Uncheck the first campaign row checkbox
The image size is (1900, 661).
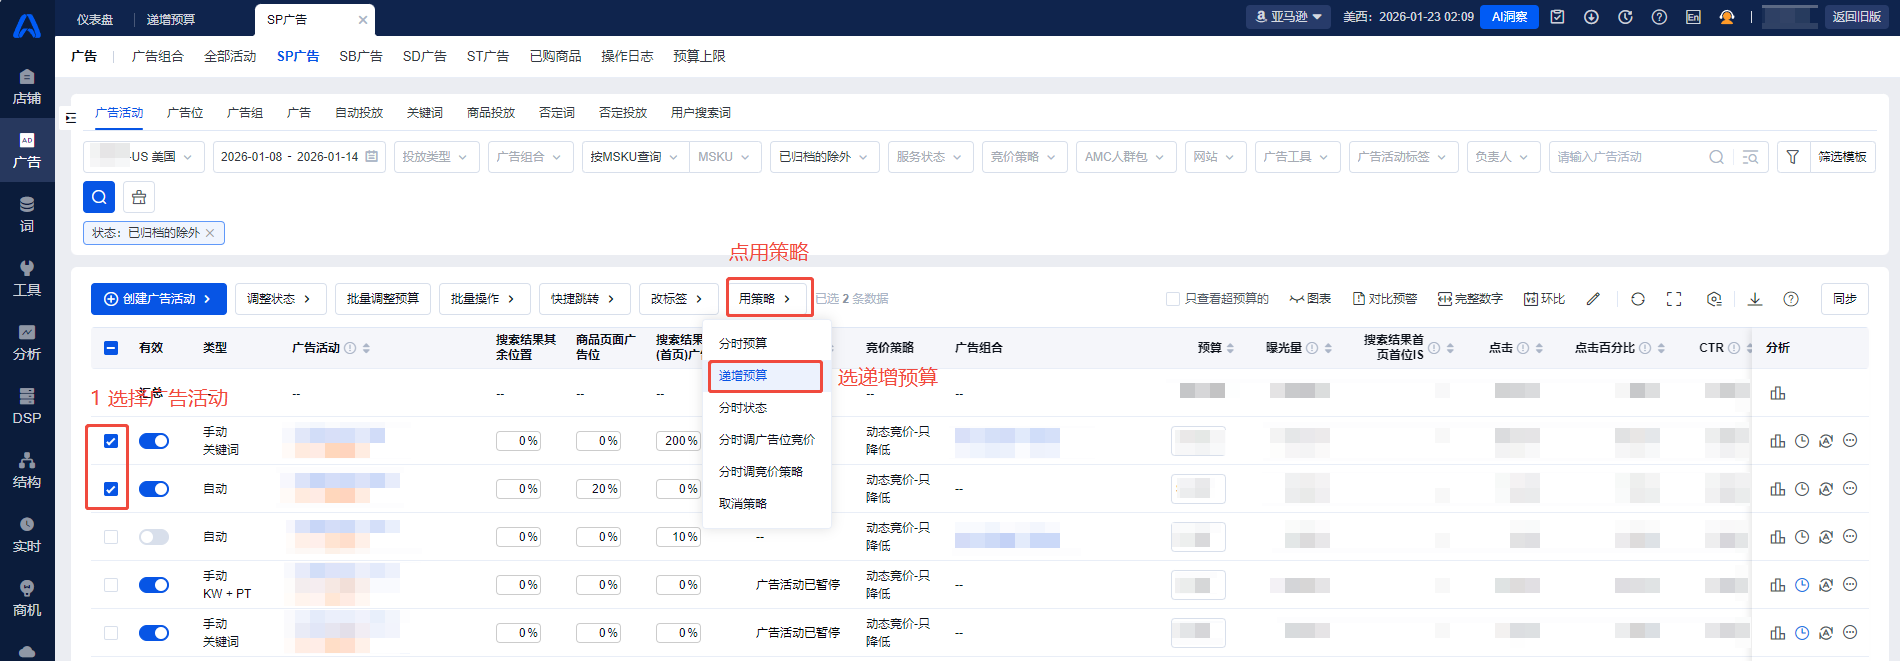point(111,441)
